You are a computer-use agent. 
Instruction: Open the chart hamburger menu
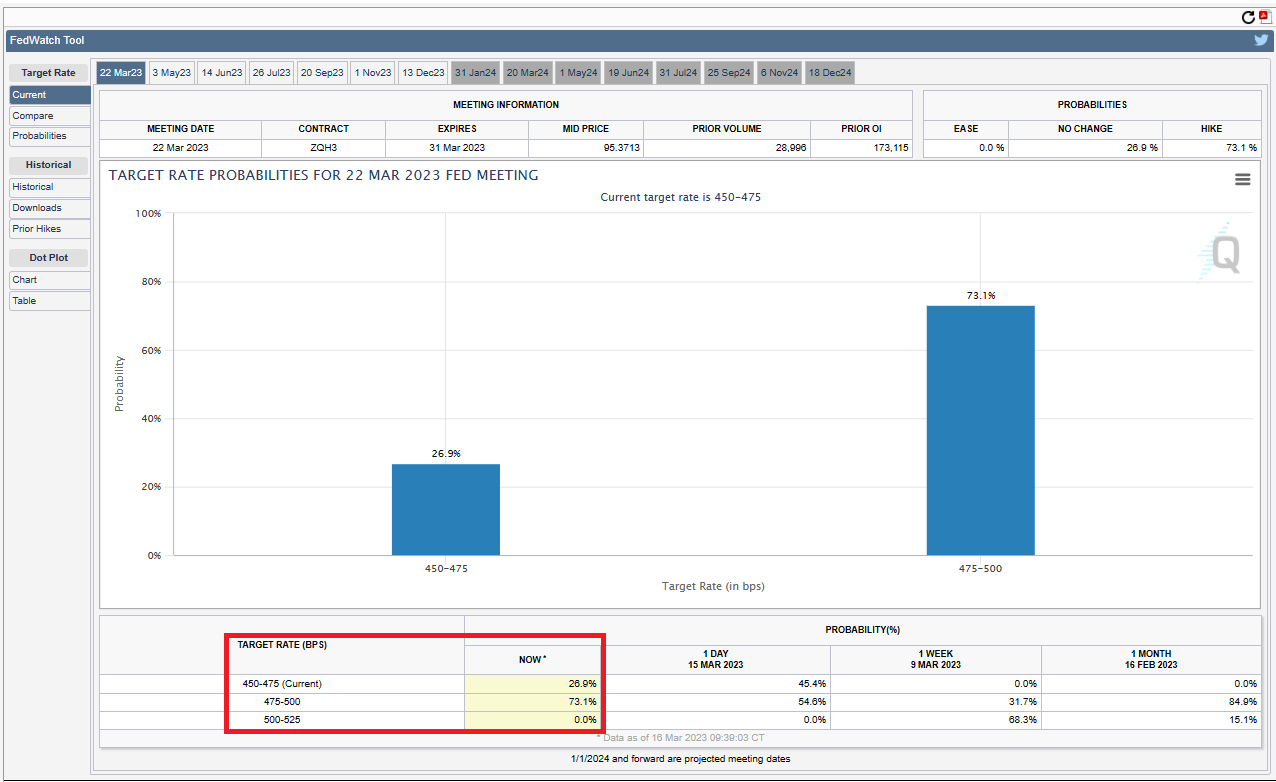(1242, 180)
